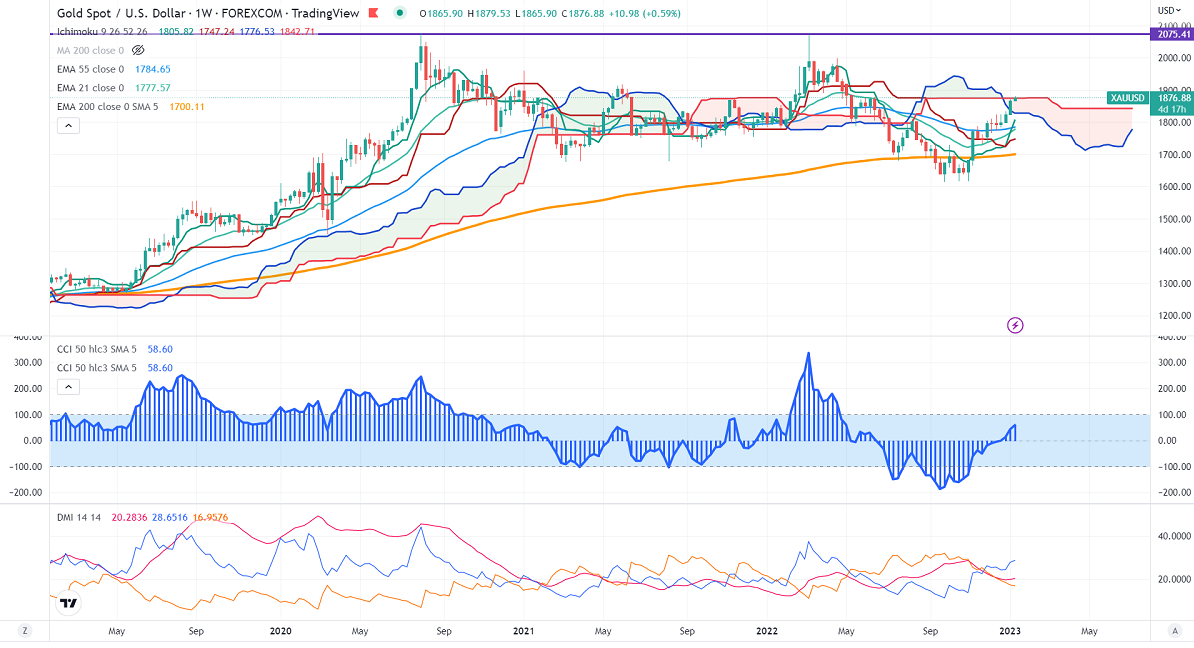Viewport: 1194px width, 648px height.
Task: Collapse the CCI pane indicator legend
Action: [x=69, y=387]
